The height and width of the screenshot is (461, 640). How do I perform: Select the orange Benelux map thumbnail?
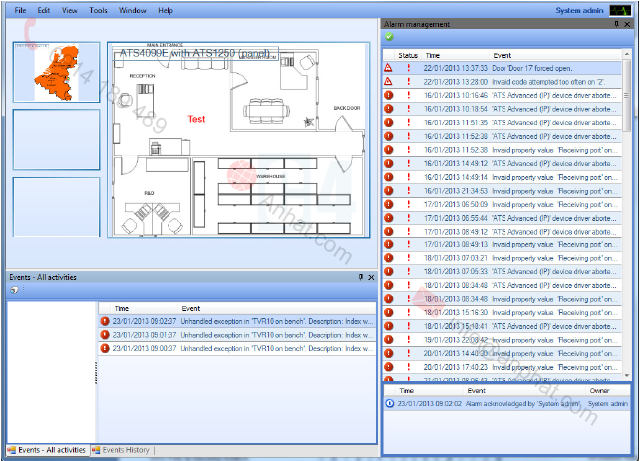56,72
